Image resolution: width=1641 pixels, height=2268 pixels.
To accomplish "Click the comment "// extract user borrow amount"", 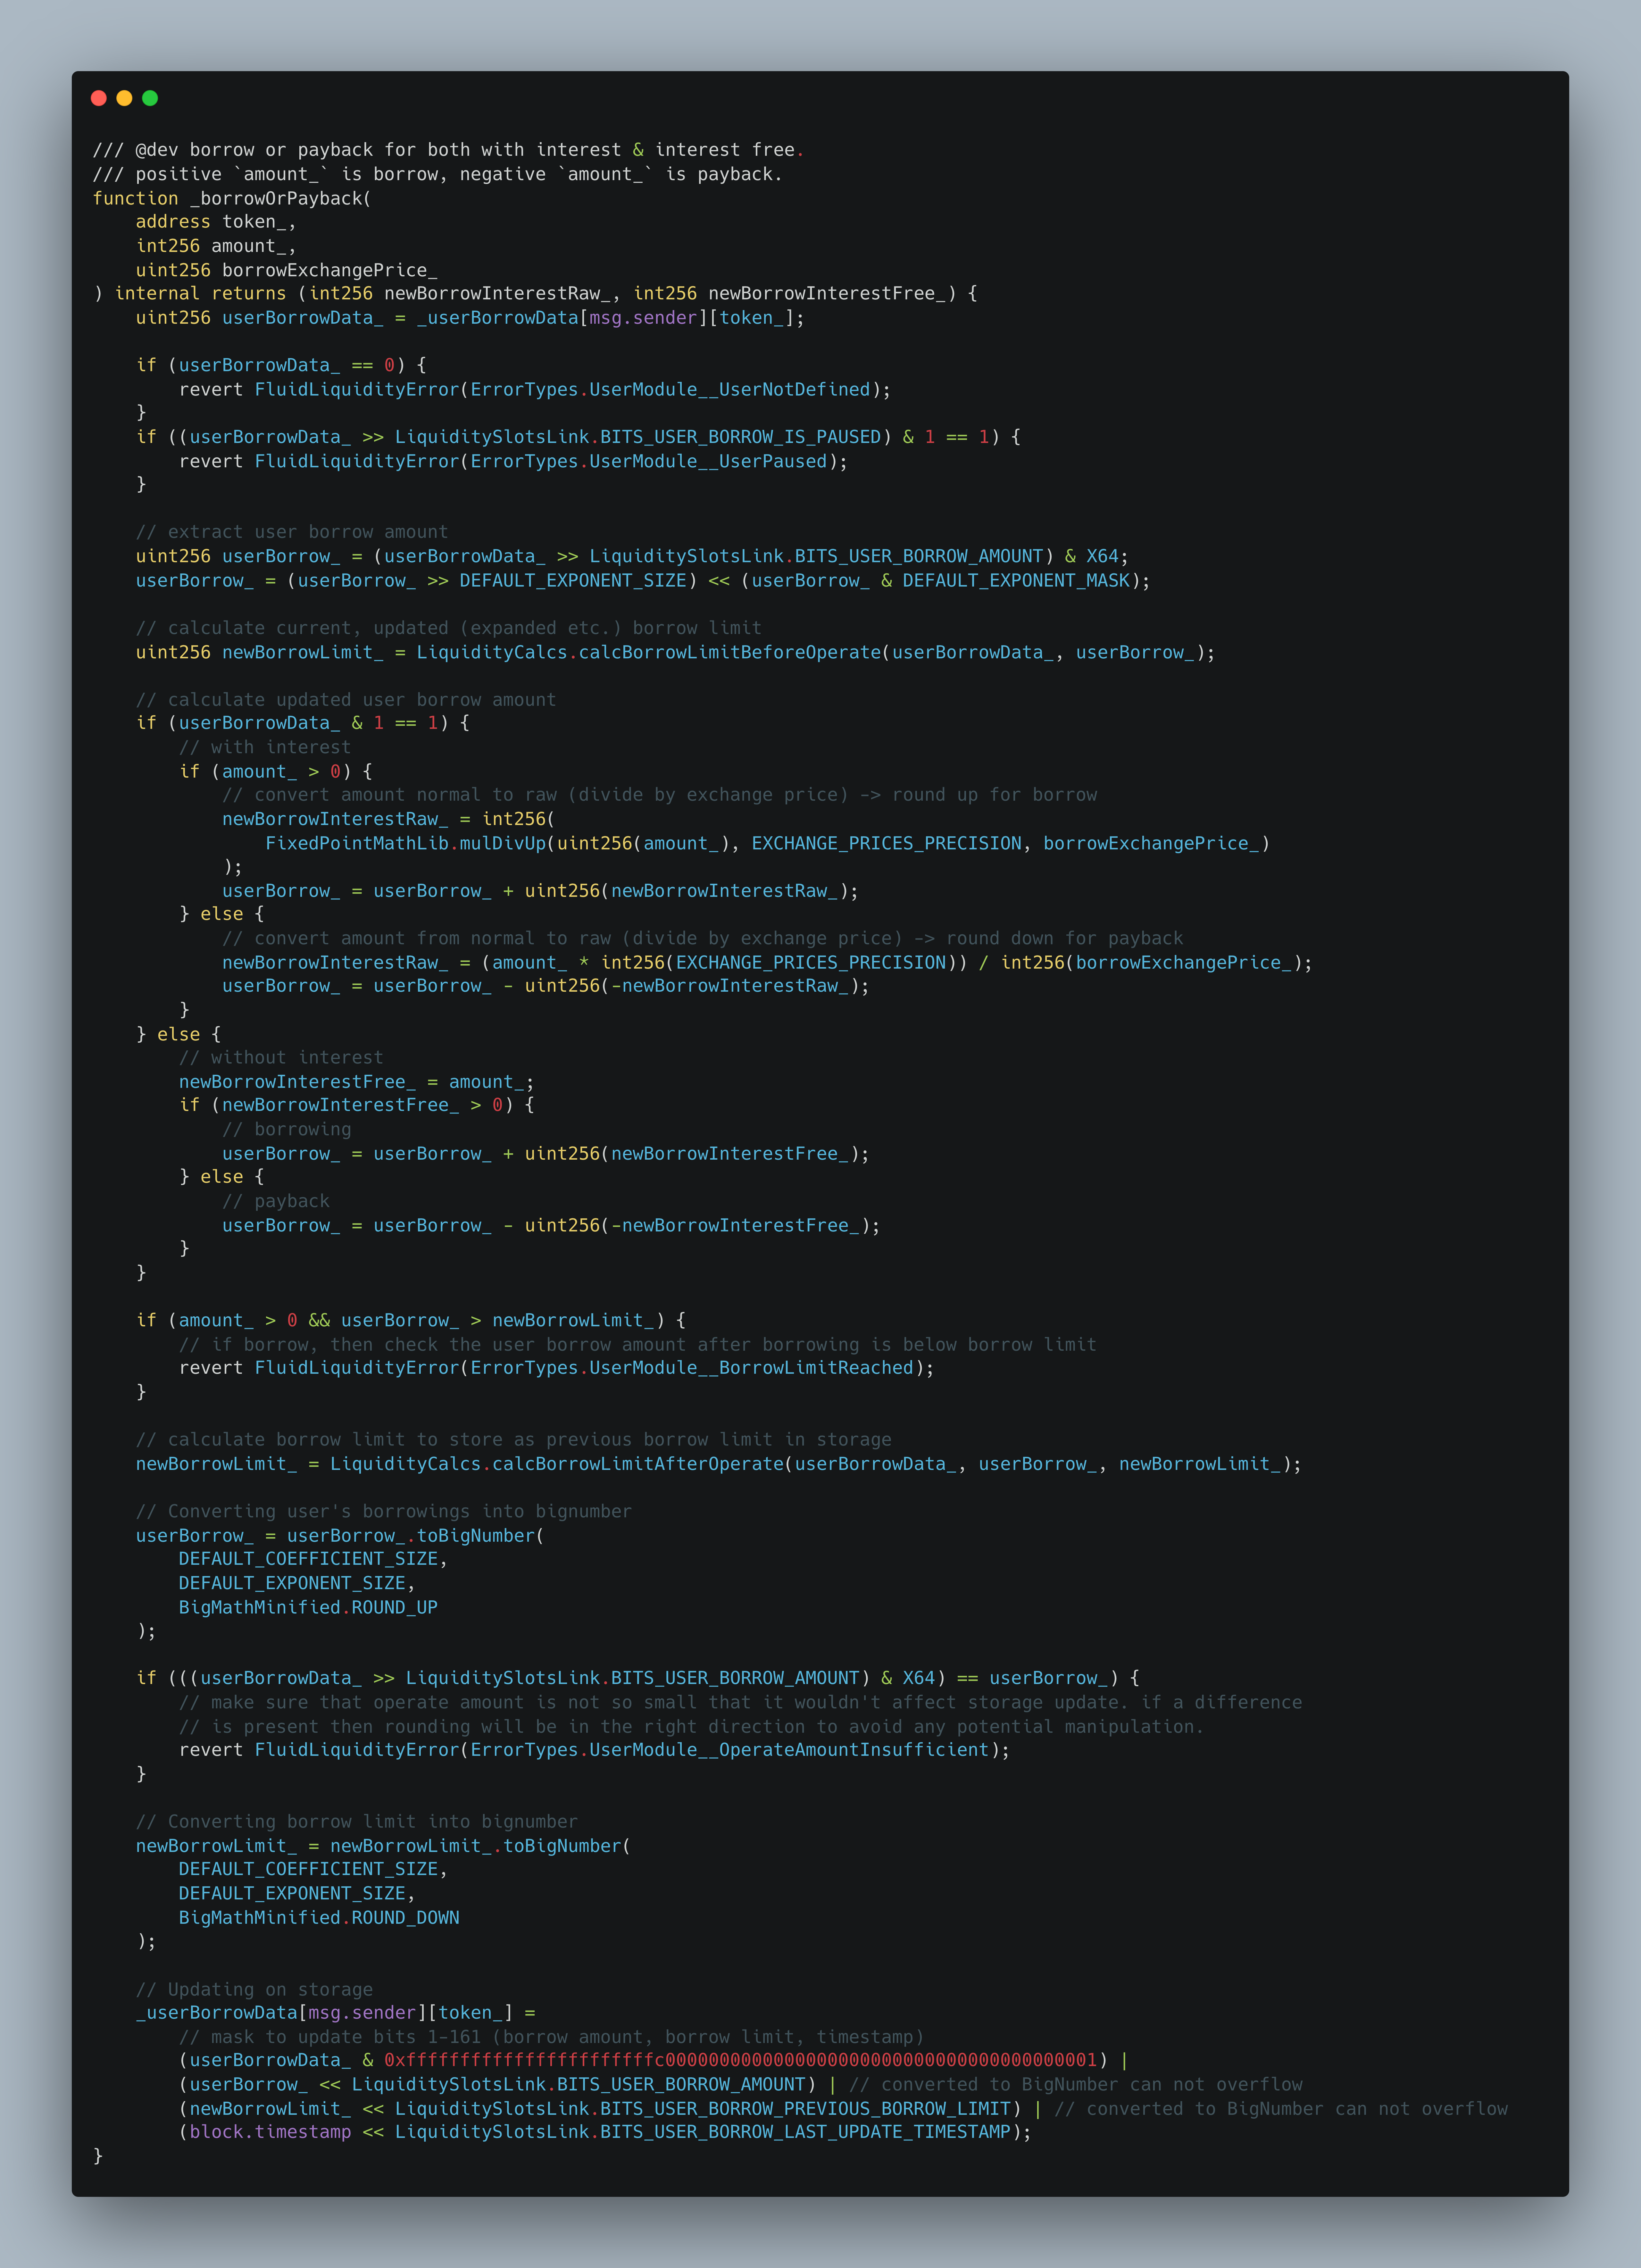I will pos(292,532).
